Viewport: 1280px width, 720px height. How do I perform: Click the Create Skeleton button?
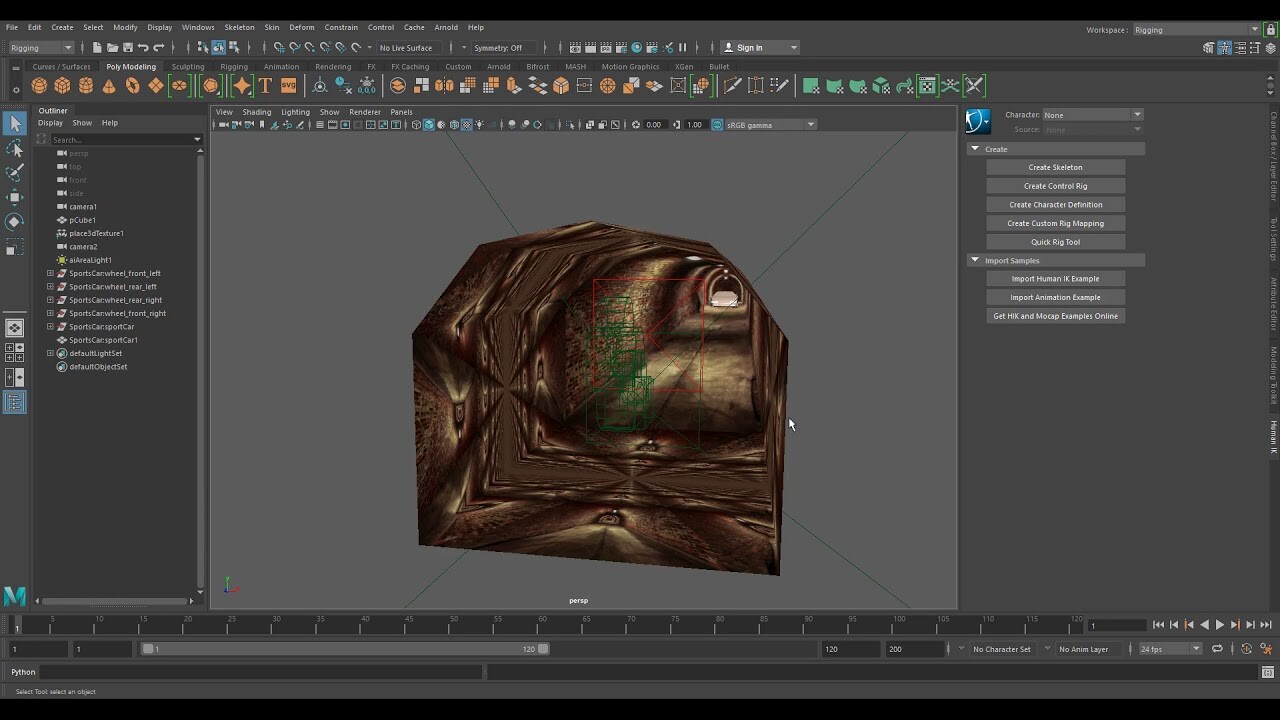[1055, 167]
